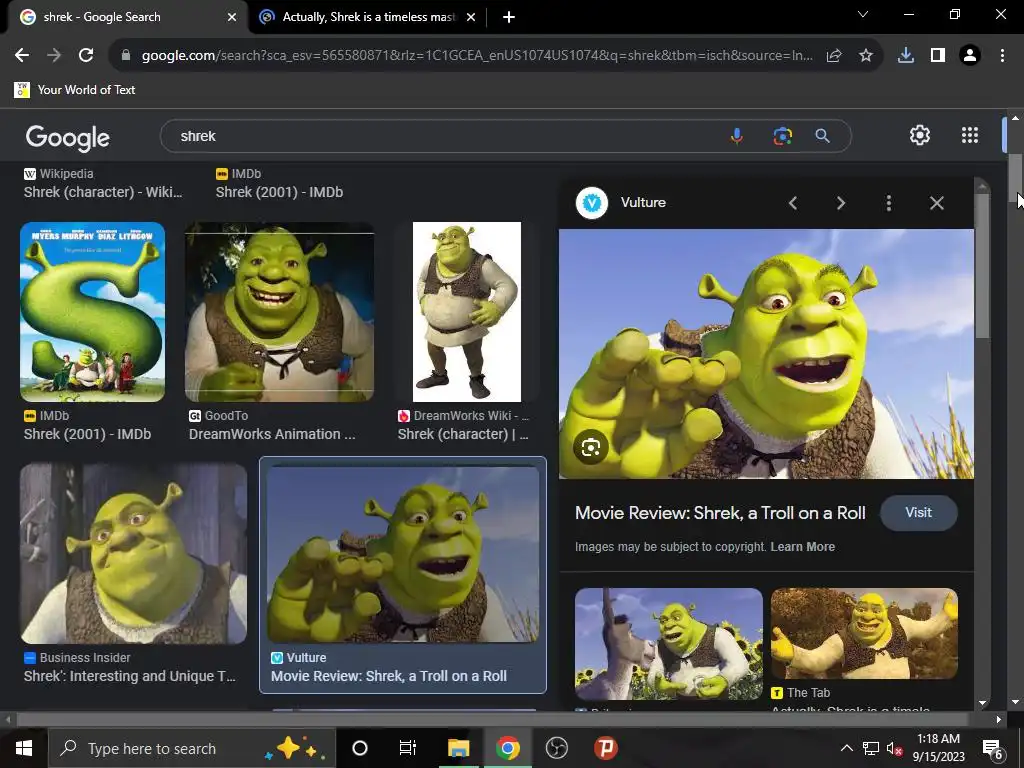Search by image with Google Lens
This screenshot has width=1024, height=768.
[782, 136]
